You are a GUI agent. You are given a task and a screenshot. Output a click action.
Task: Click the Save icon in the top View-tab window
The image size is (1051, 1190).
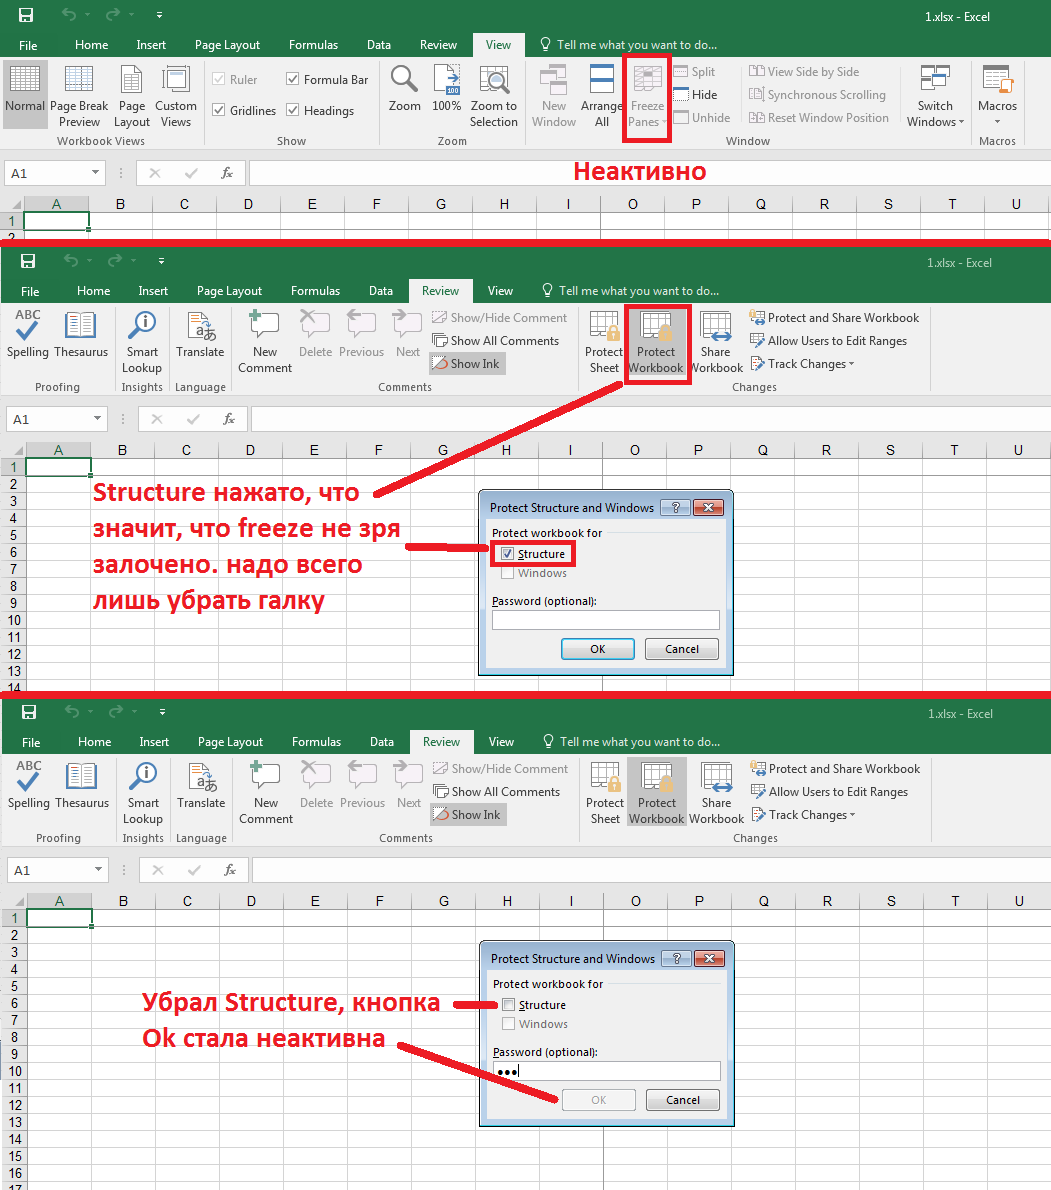(x=26, y=15)
